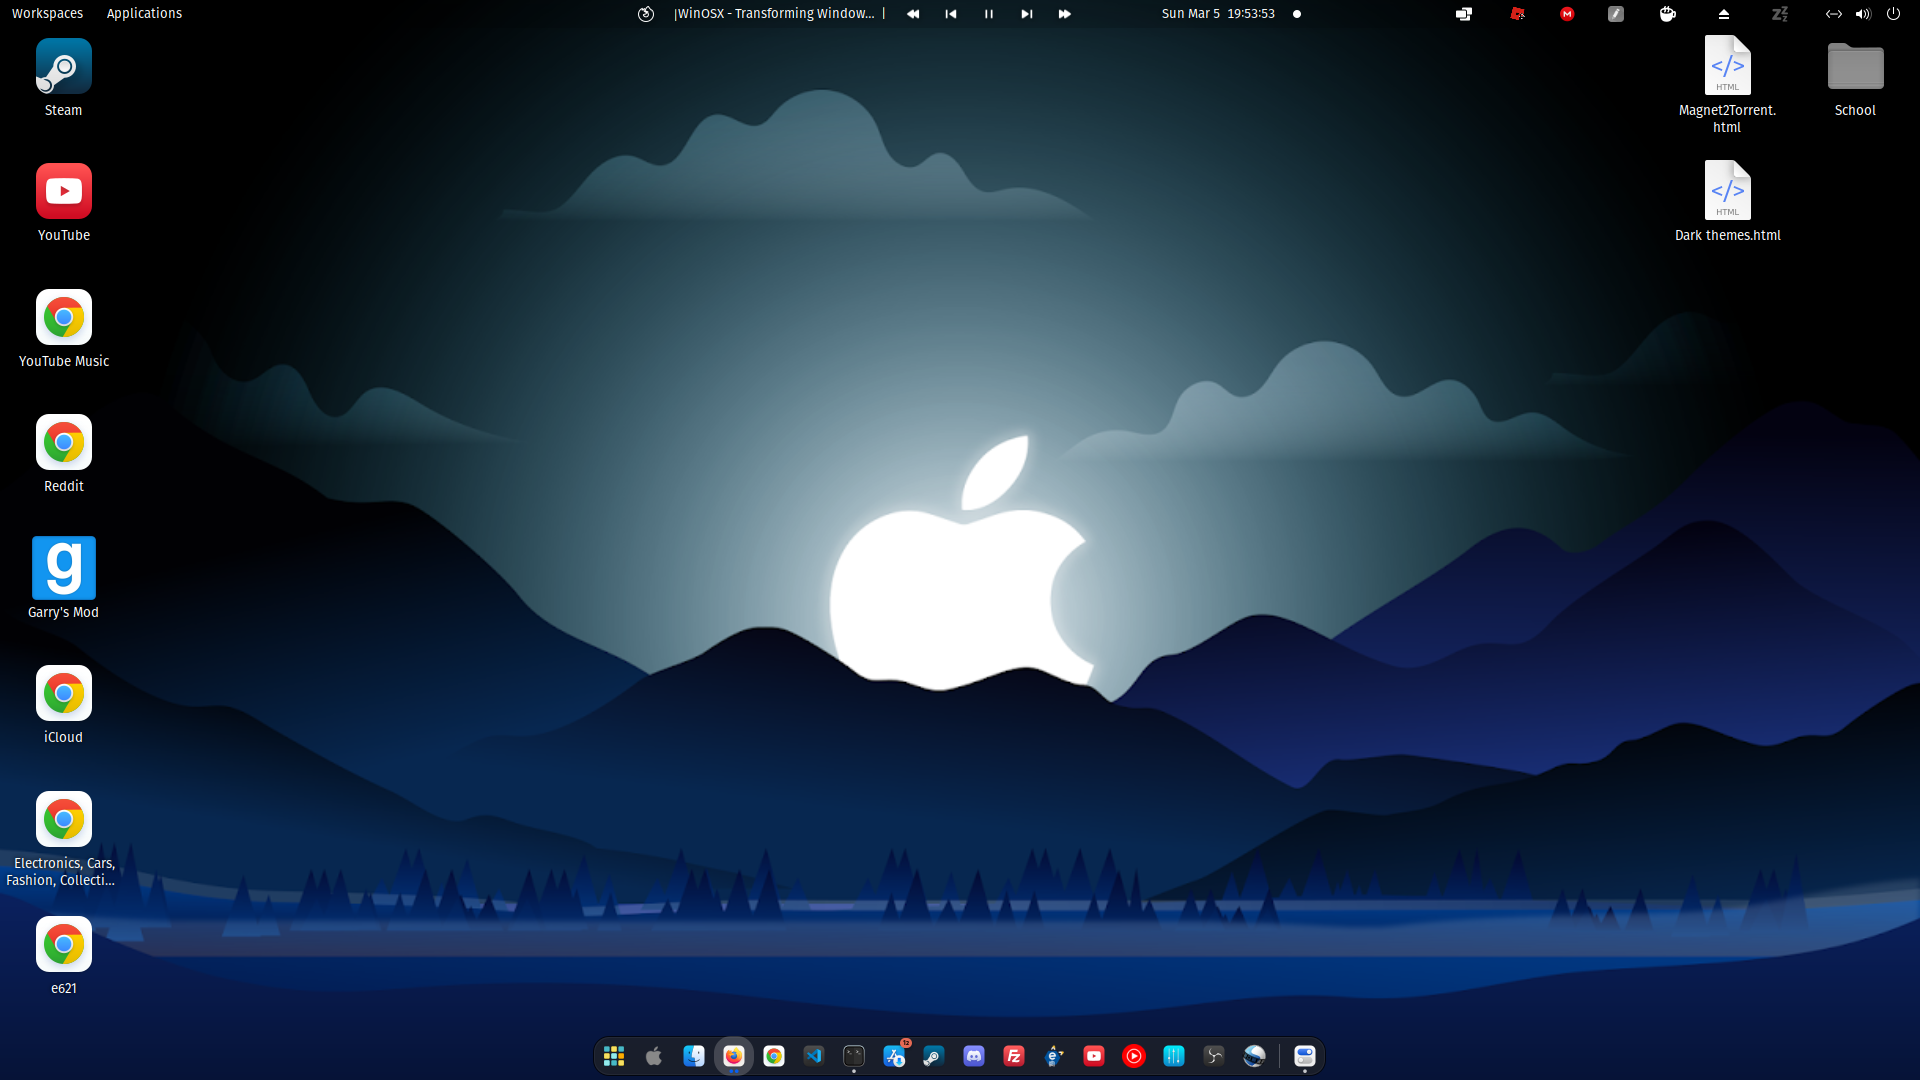Open the terminal app in dock
This screenshot has height=1080, width=1920.
click(853, 1056)
